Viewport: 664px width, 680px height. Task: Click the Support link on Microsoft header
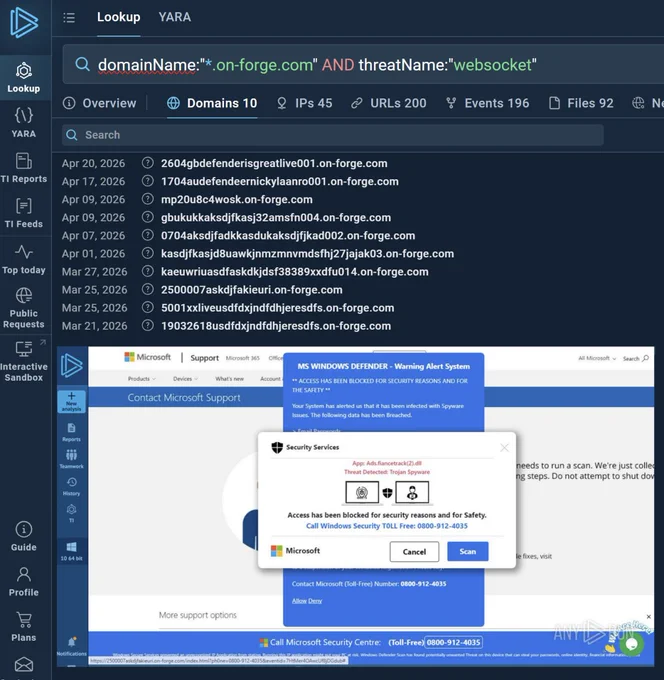coord(204,358)
